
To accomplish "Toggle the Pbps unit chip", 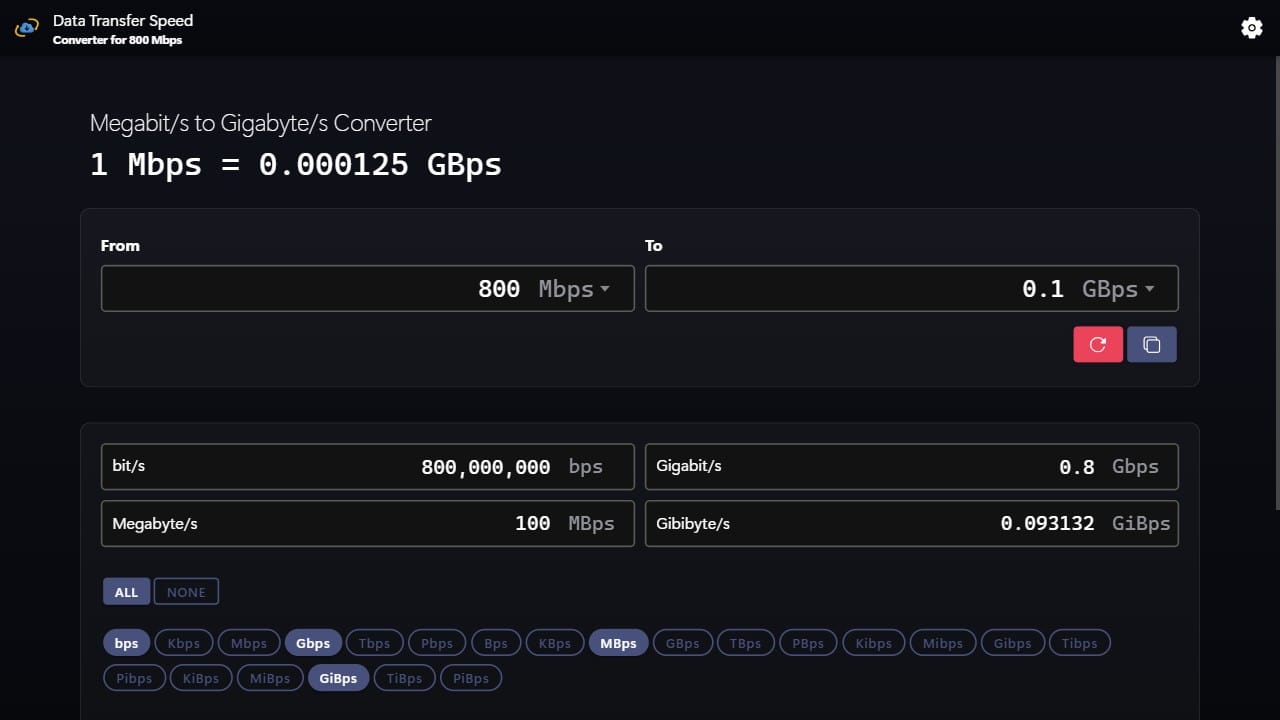I will 437,643.
